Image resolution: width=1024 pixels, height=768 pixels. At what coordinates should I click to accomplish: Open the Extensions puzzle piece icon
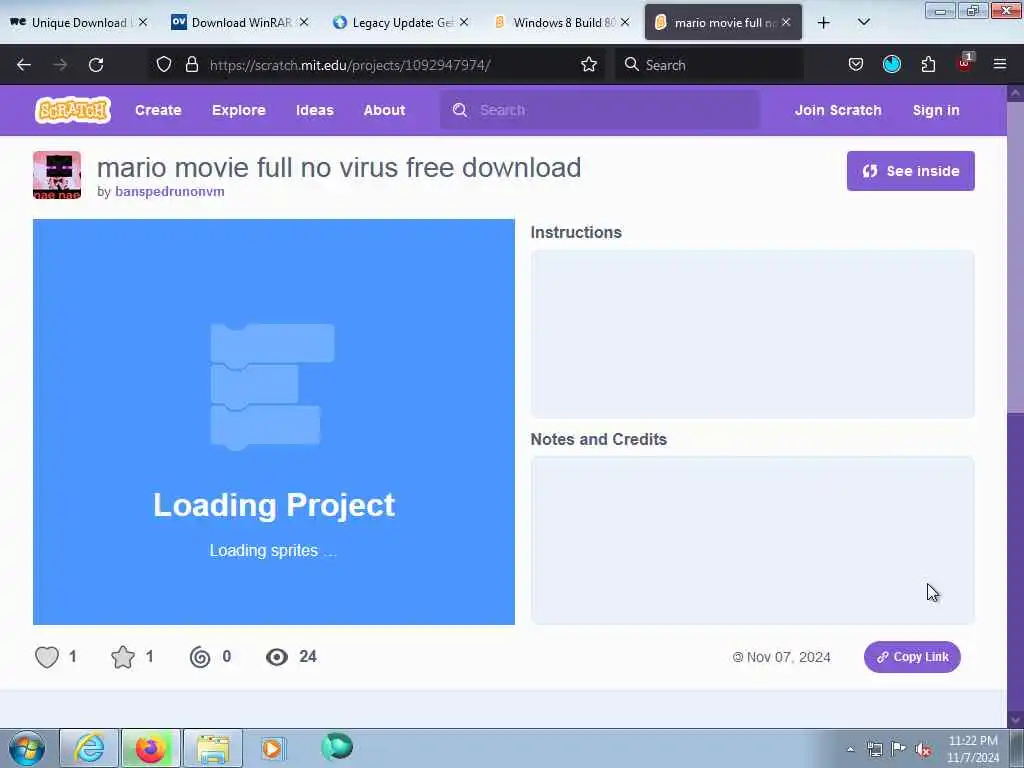(928, 65)
